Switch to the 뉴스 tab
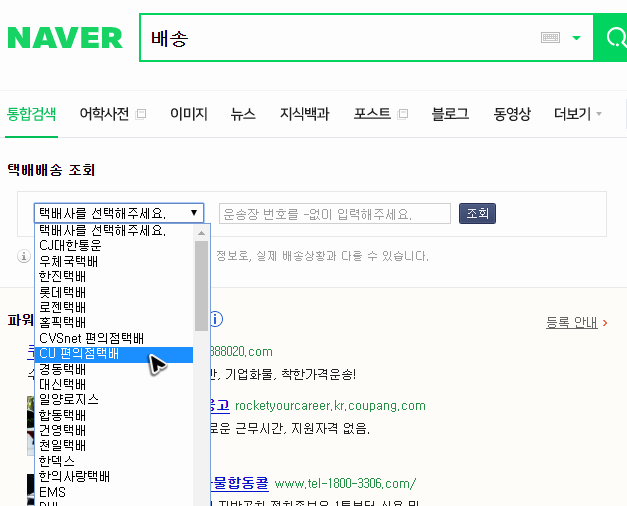Image resolution: width=627 pixels, height=506 pixels. (243, 114)
